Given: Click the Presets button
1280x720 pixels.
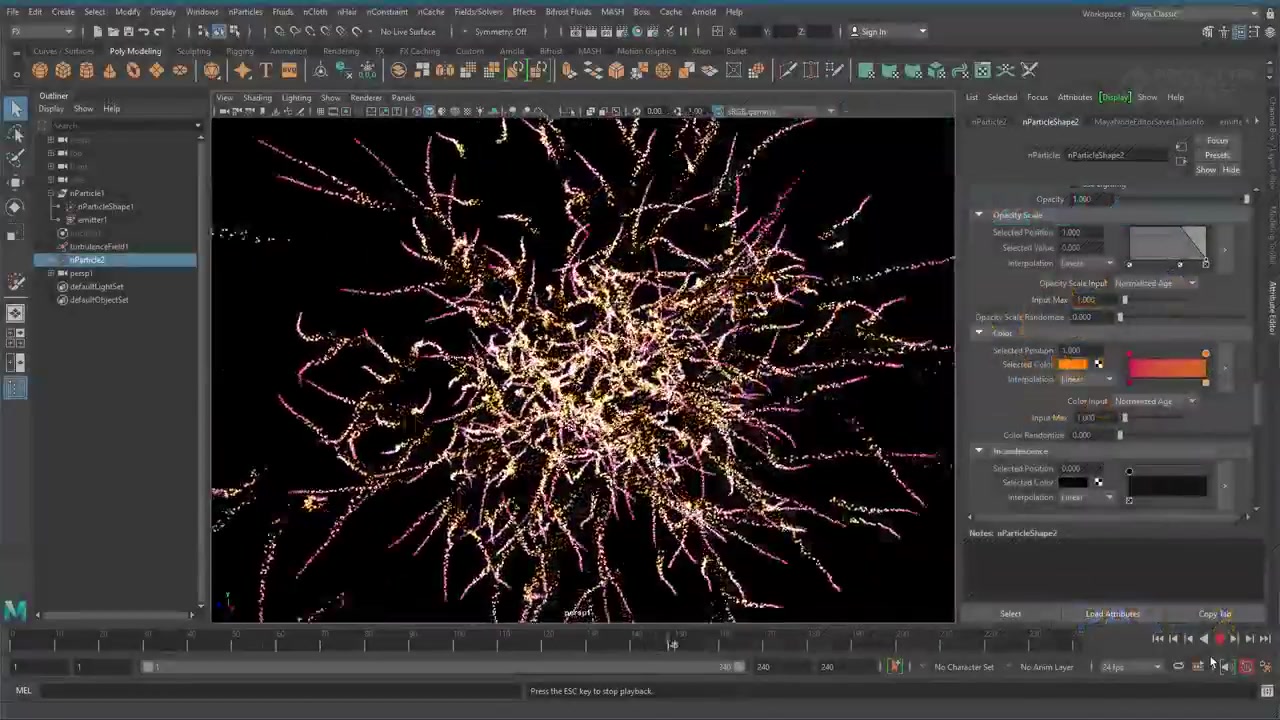Looking at the screenshot, I should coord(1217,155).
